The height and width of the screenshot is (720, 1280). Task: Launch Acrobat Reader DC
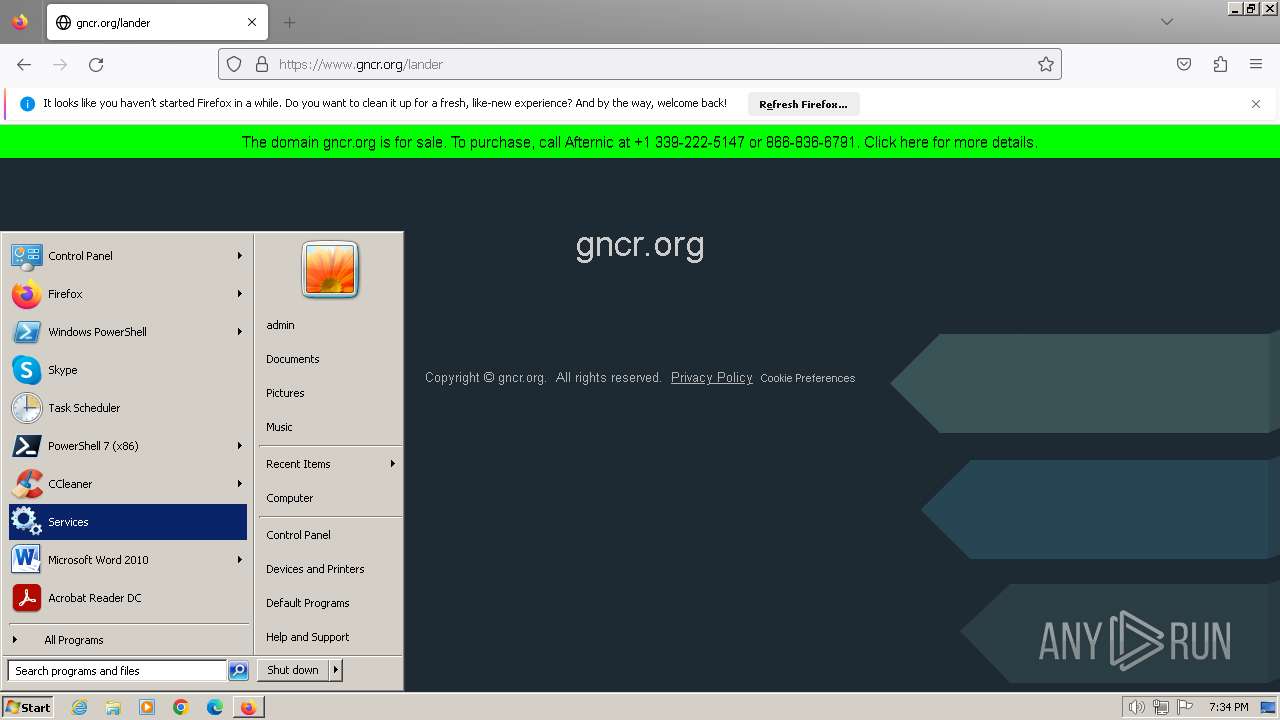pyautogui.click(x=128, y=598)
